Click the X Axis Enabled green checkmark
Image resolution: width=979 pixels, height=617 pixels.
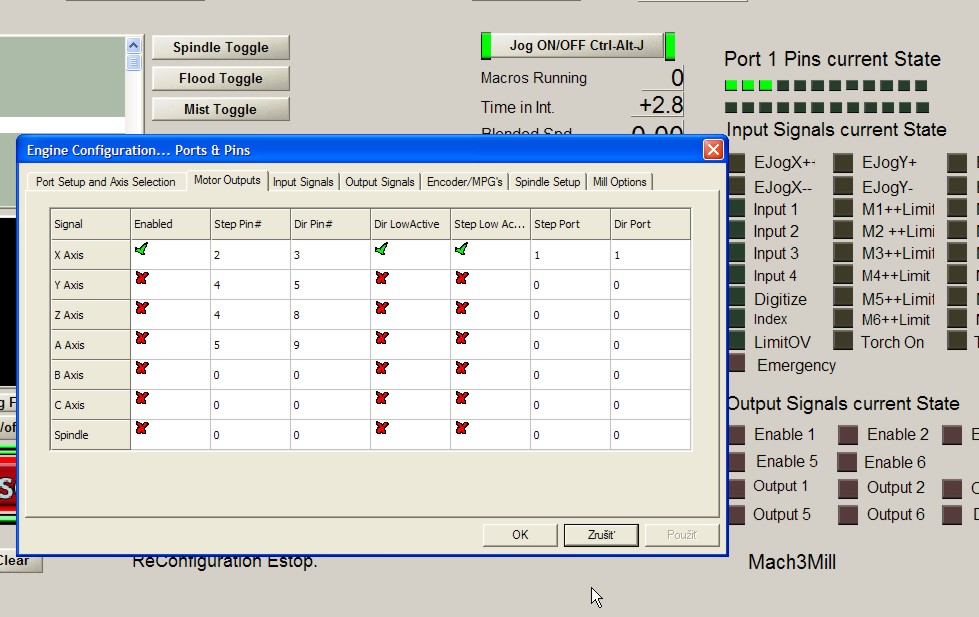pyautogui.click(x=142, y=249)
